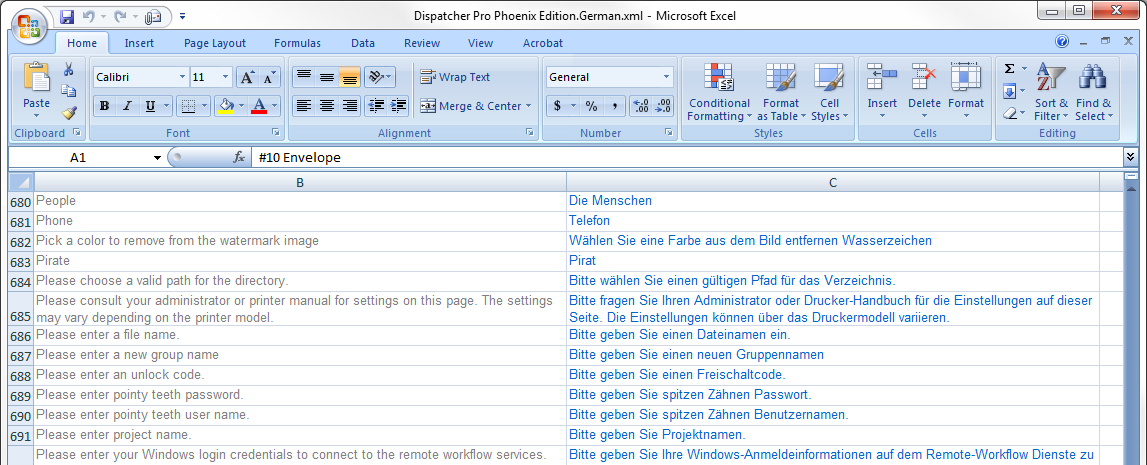Activate the Format Painter brush

pyautogui.click(x=69, y=113)
